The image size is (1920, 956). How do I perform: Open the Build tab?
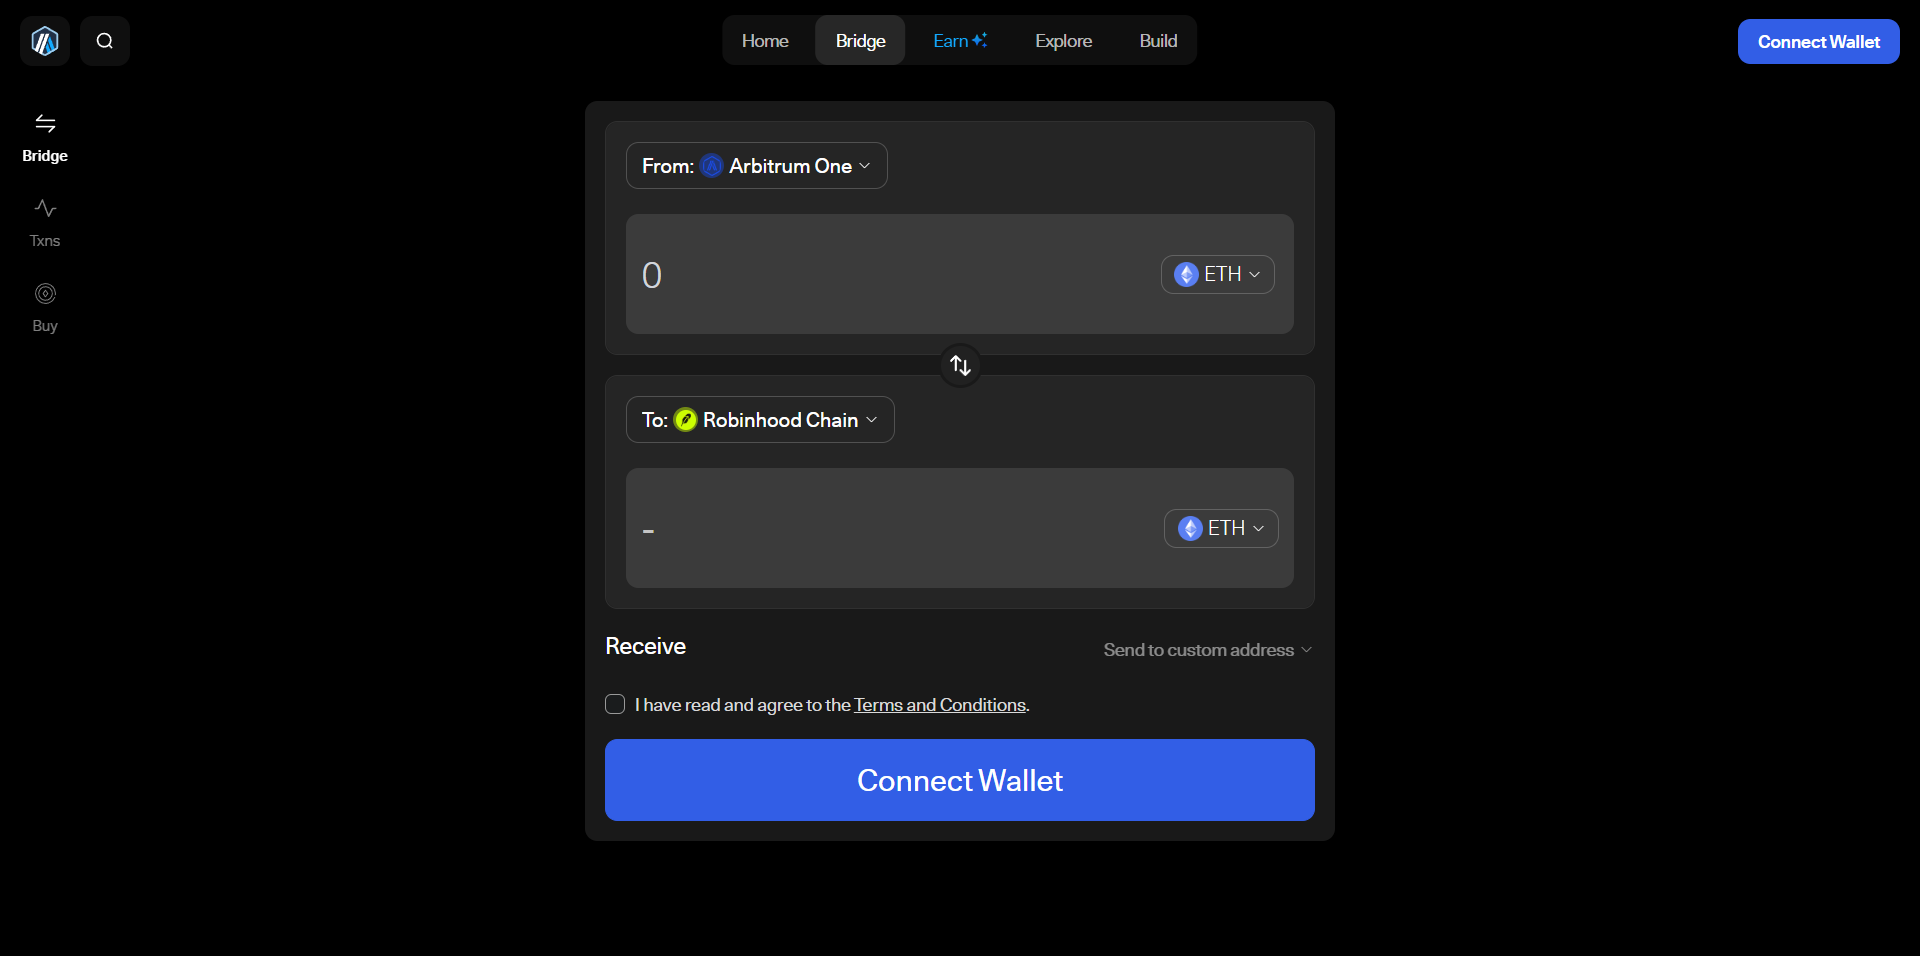point(1158,41)
